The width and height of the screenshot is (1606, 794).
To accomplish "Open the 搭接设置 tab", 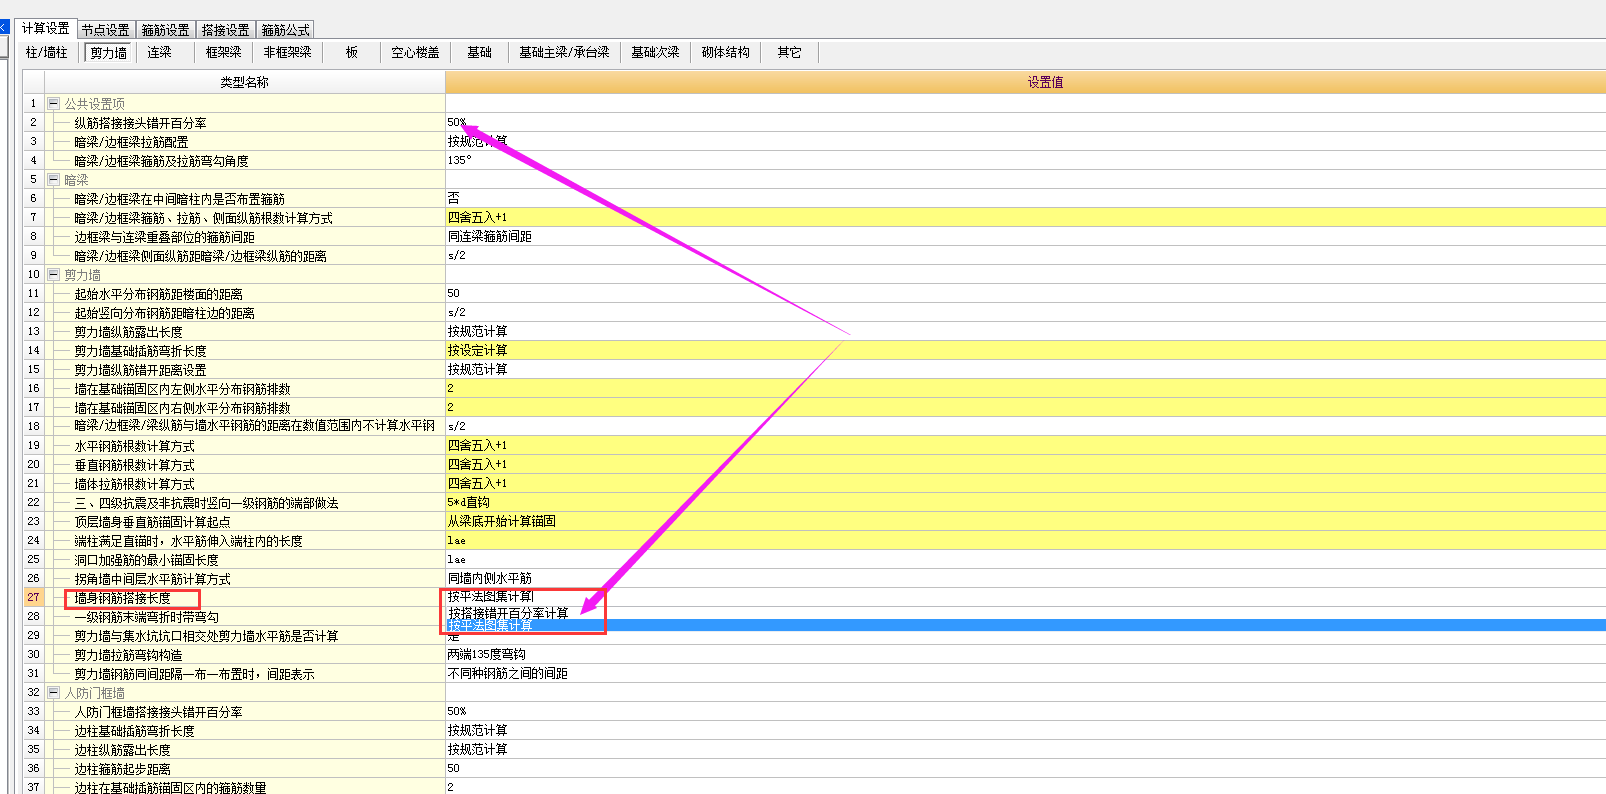I will click(x=226, y=30).
